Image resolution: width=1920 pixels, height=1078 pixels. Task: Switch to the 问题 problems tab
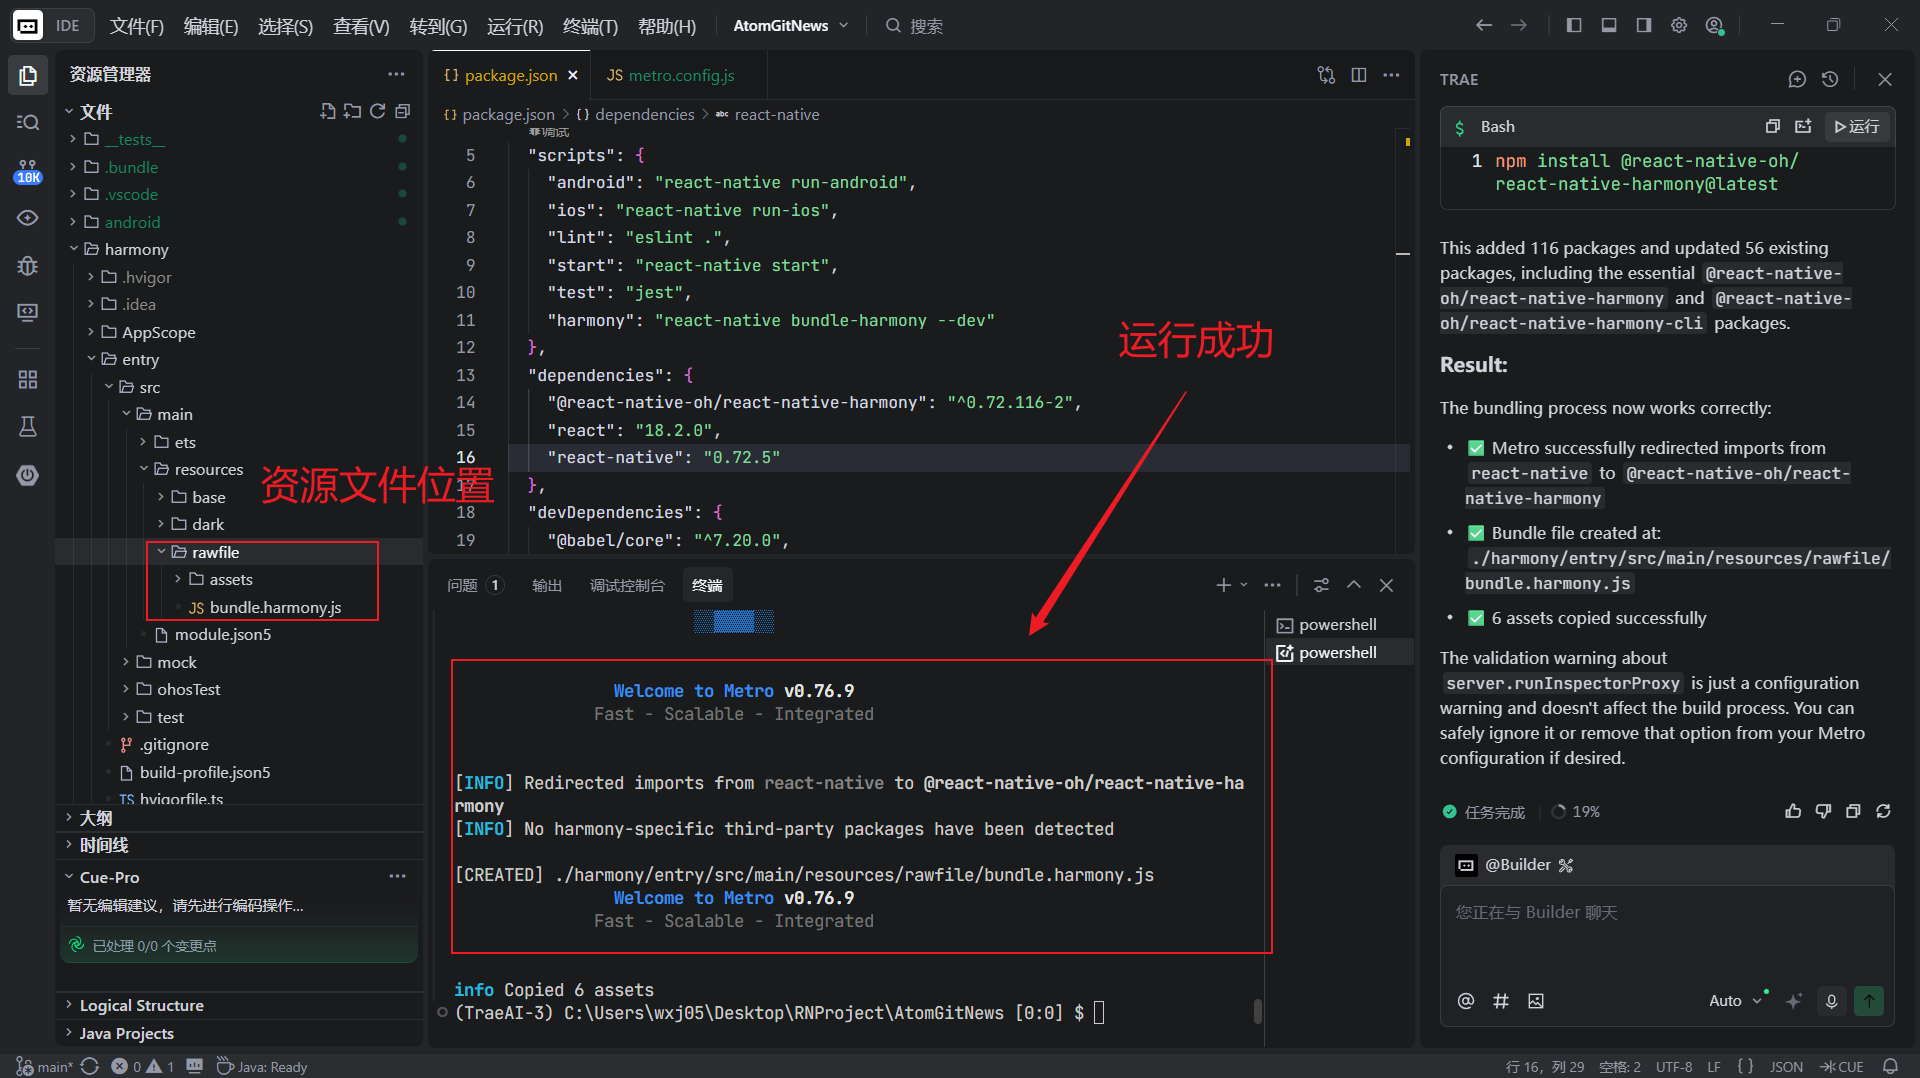coord(474,585)
